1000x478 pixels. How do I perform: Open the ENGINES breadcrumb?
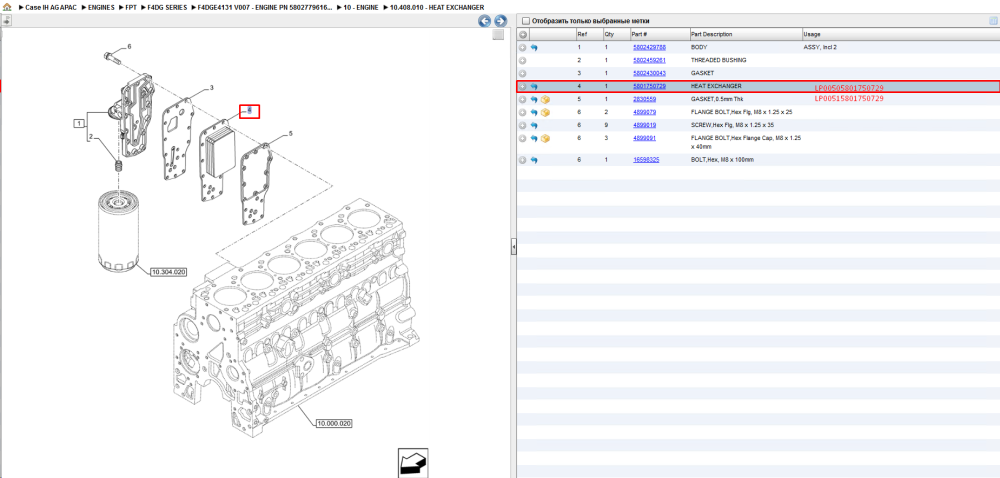pos(101,7)
